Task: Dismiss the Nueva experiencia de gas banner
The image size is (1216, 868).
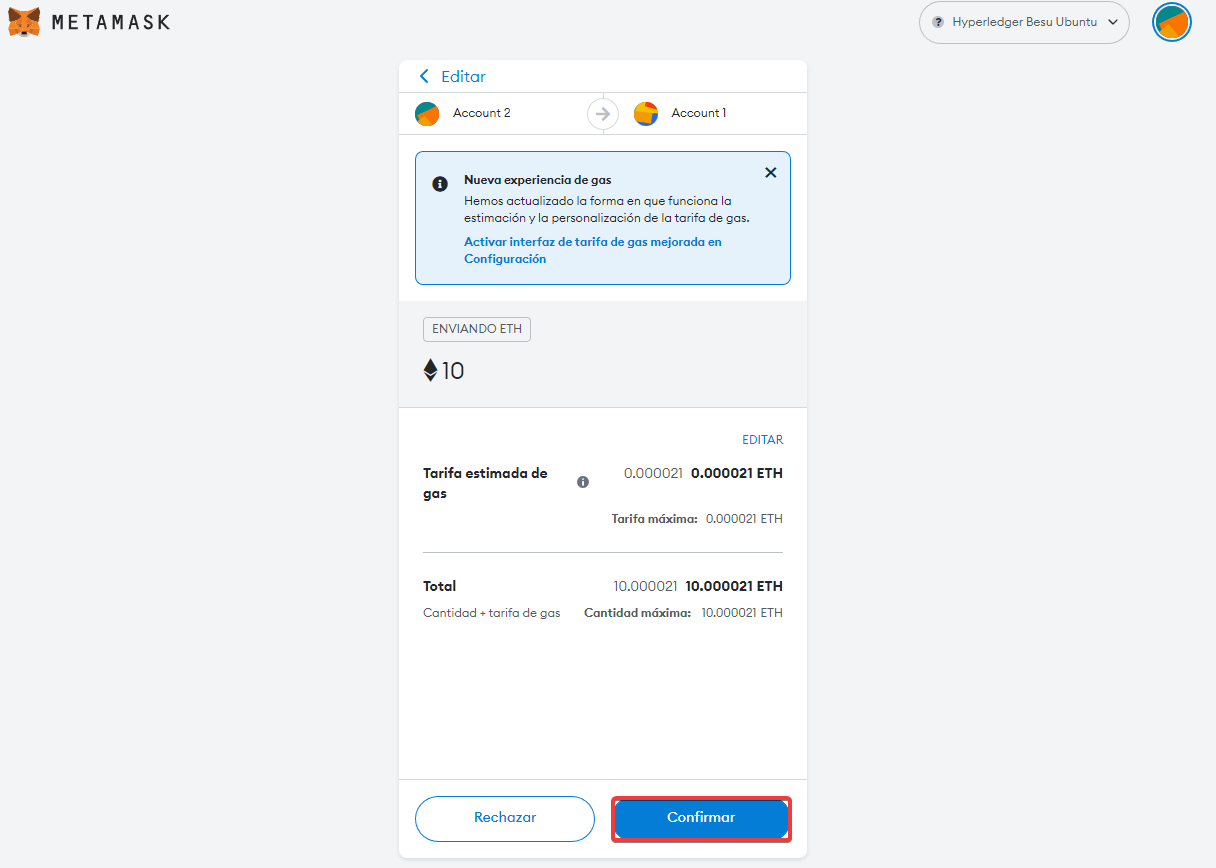Action: coord(770,172)
